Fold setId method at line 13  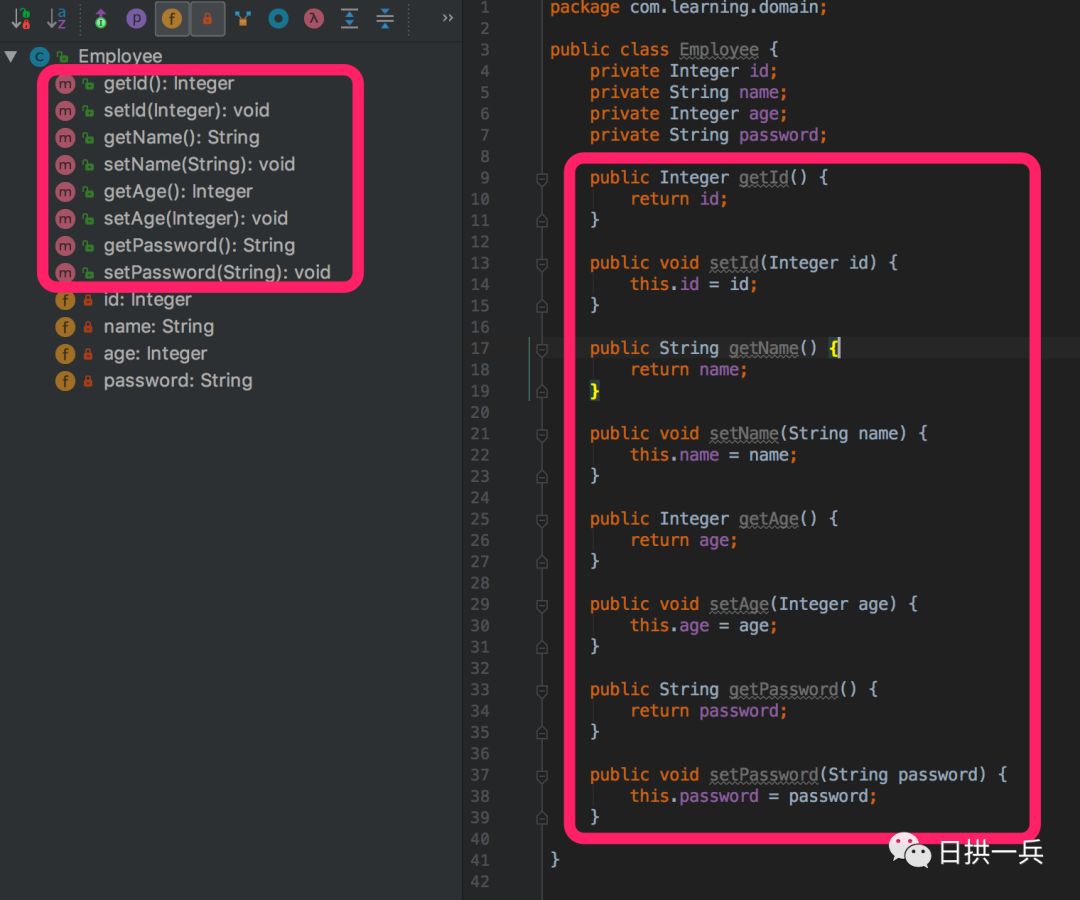point(542,264)
